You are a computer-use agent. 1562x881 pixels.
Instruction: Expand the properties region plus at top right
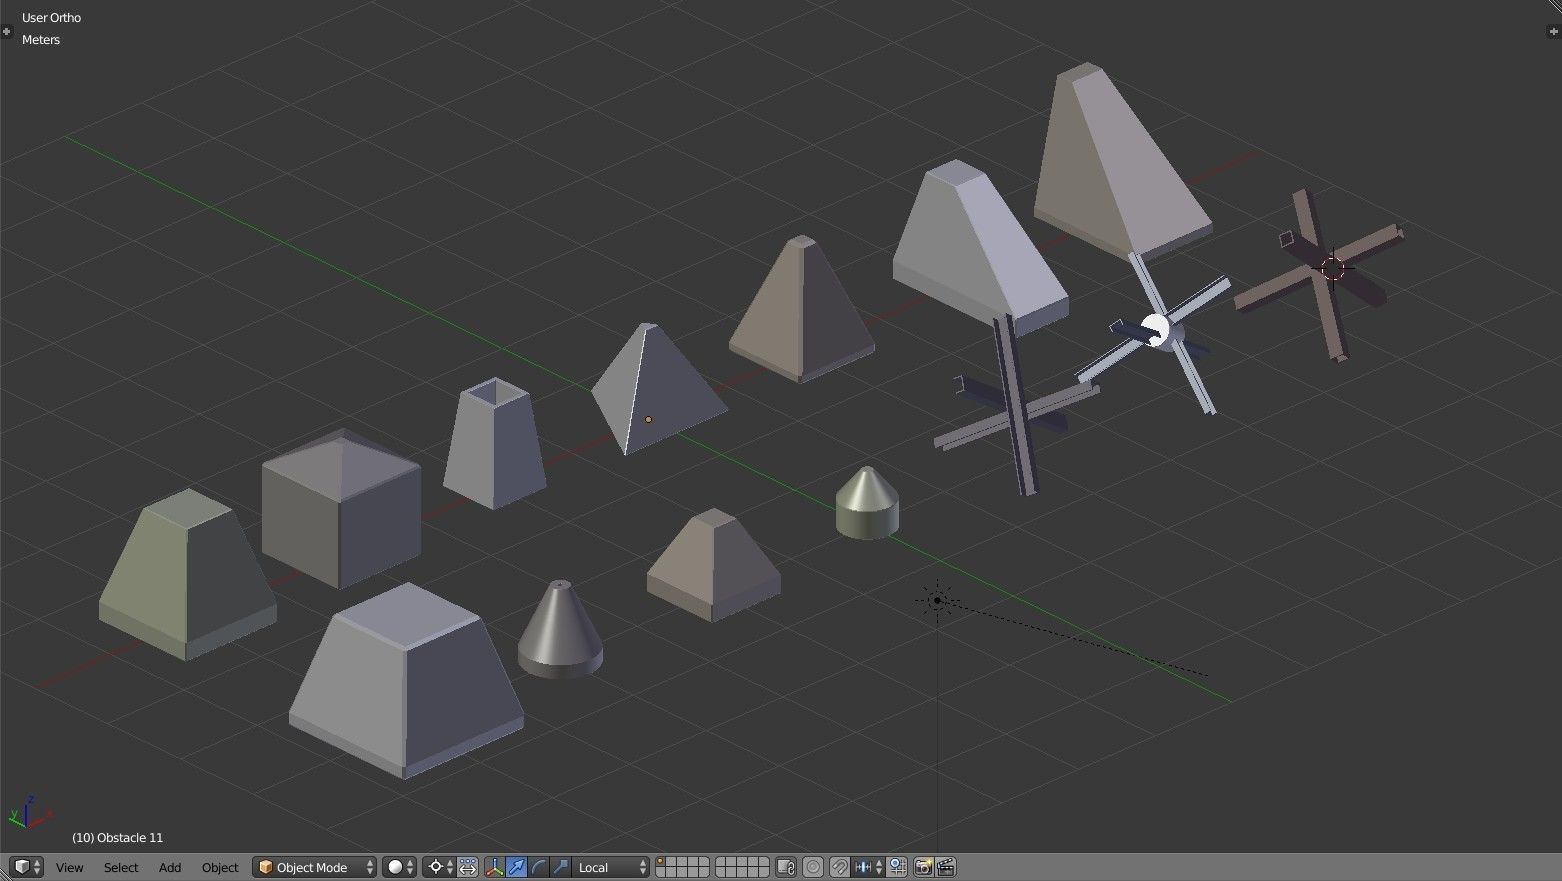(1553, 31)
